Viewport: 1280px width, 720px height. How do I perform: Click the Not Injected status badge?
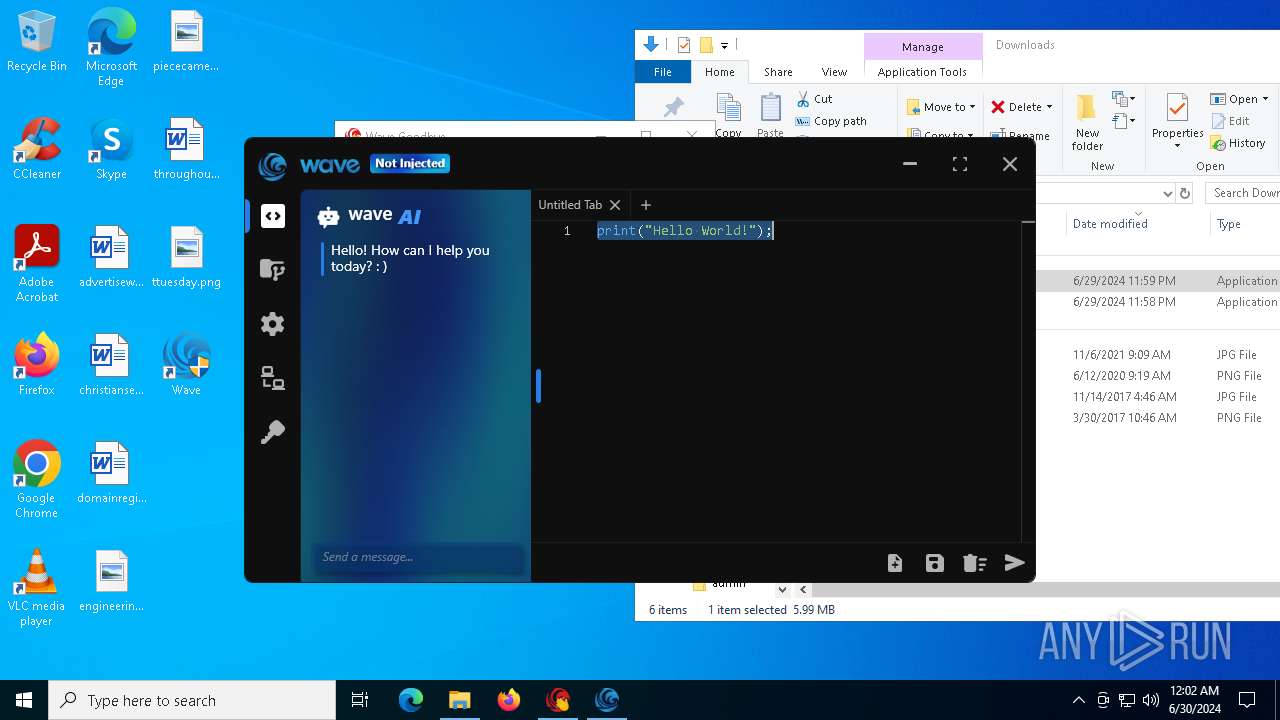click(410, 163)
